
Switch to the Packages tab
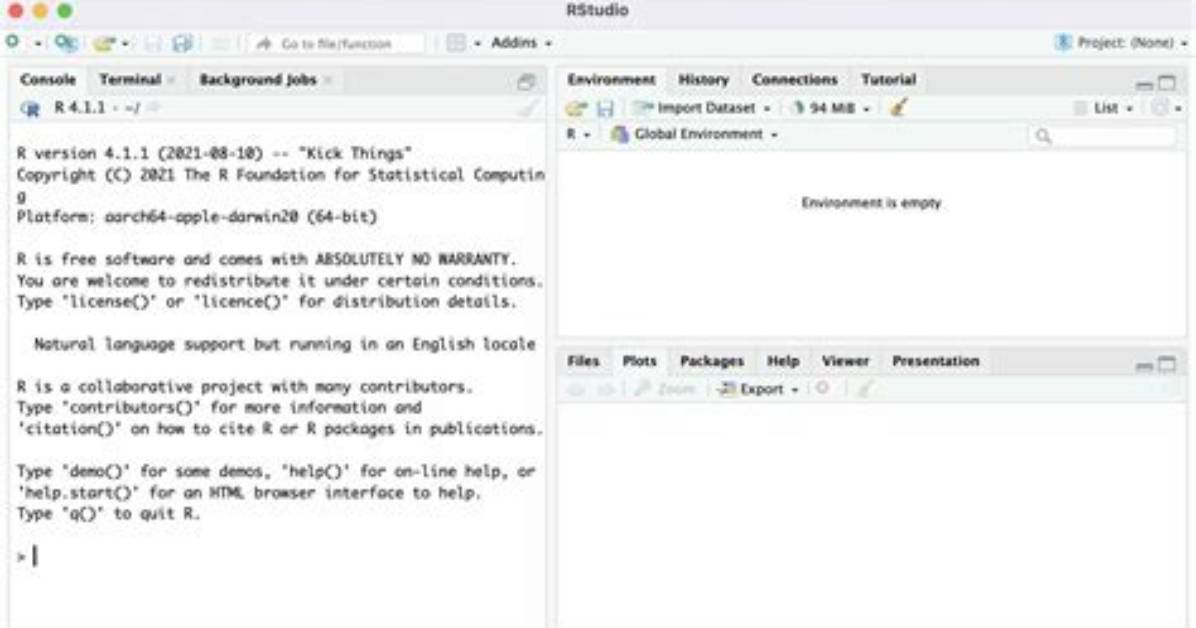712,361
